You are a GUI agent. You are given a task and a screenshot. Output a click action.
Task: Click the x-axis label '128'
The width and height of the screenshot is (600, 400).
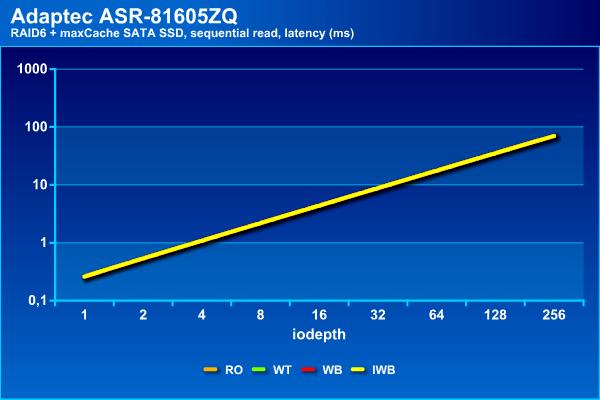pyautogui.click(x=495, y=315)
